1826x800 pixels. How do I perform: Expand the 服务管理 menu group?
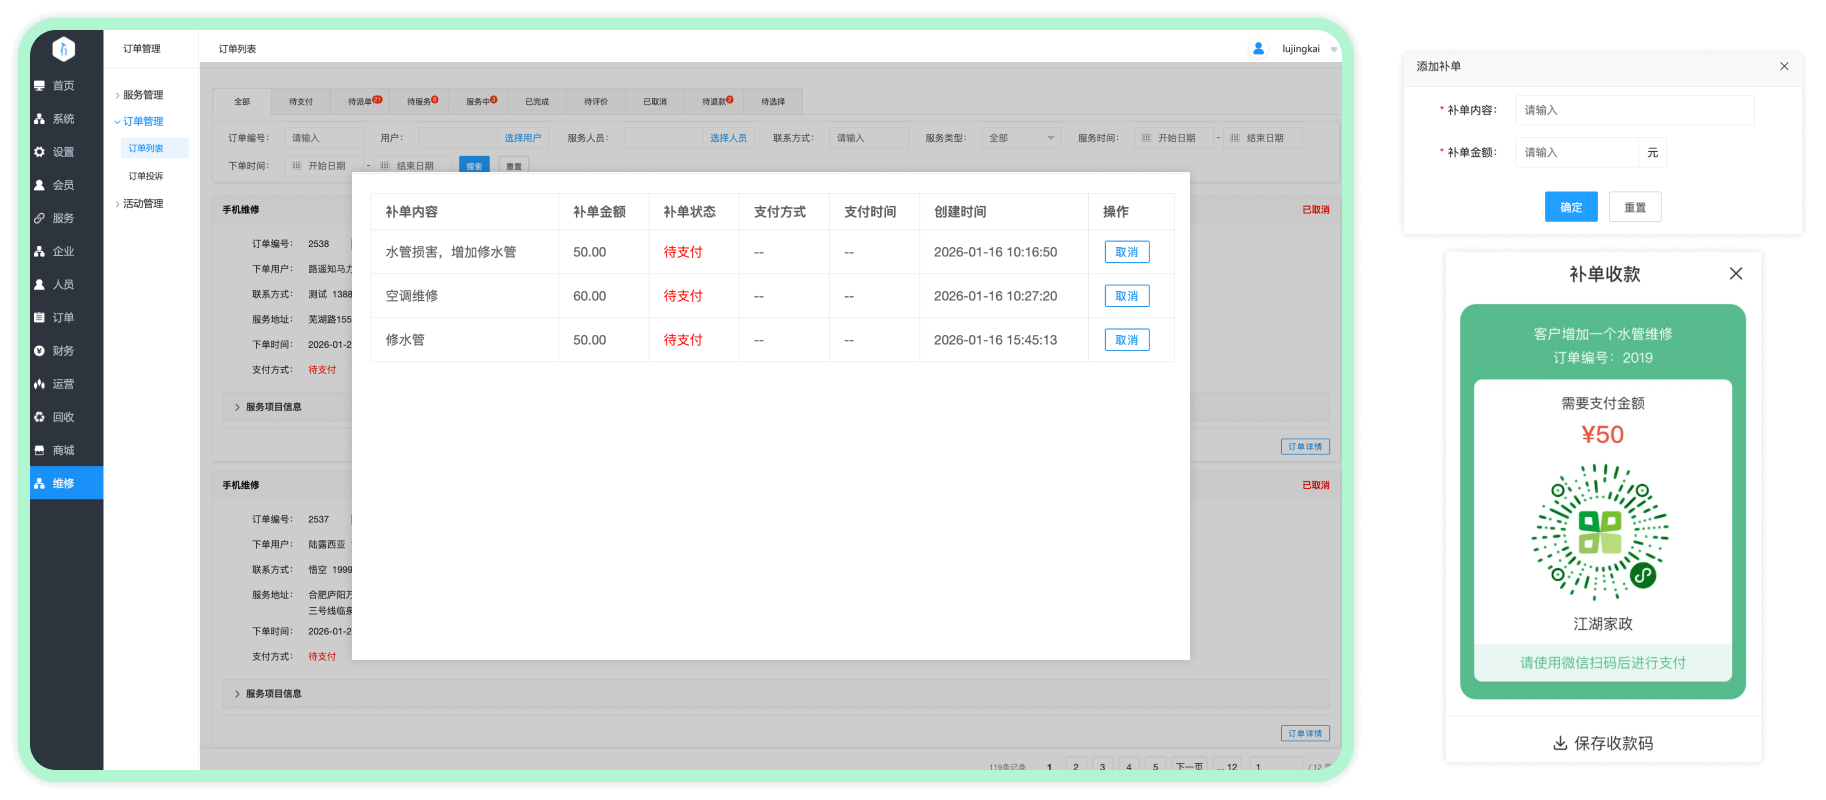point(142,95)
